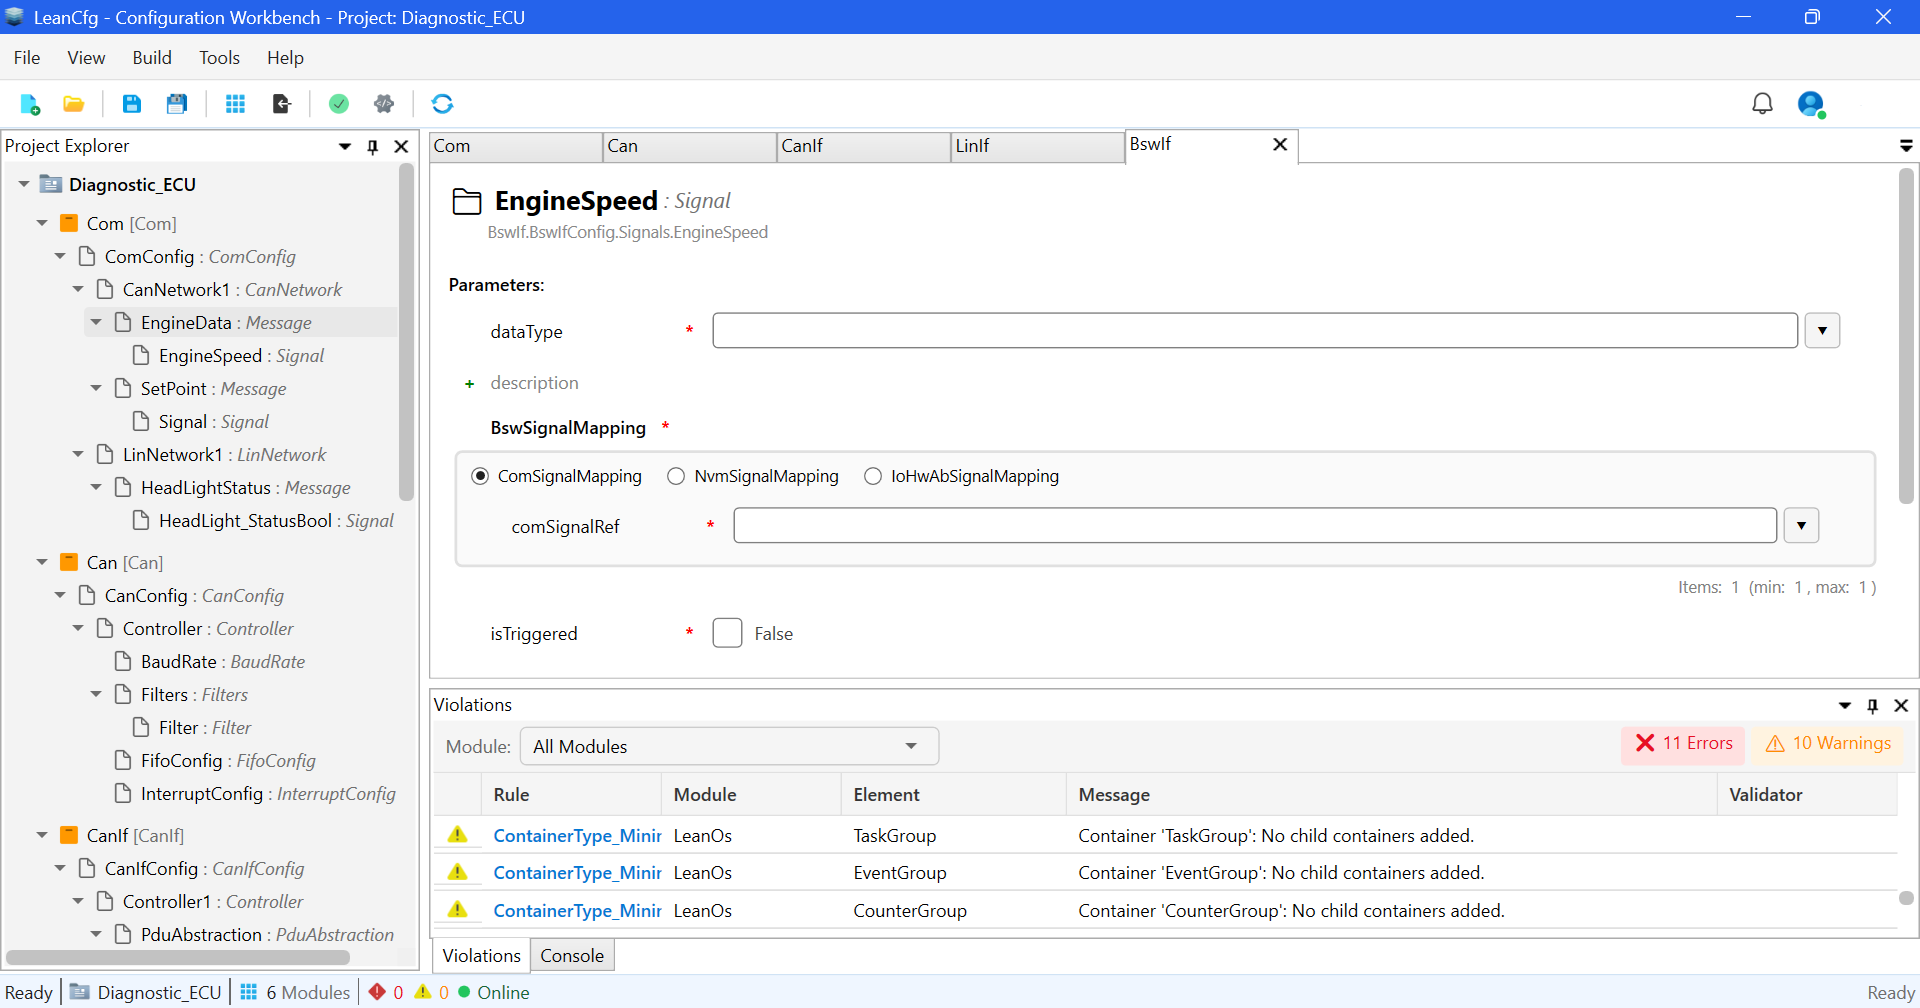The image size is (1920, 1008).
Task: Select the NvmSignalMapping radio button
Action: (x=676, y=477)
